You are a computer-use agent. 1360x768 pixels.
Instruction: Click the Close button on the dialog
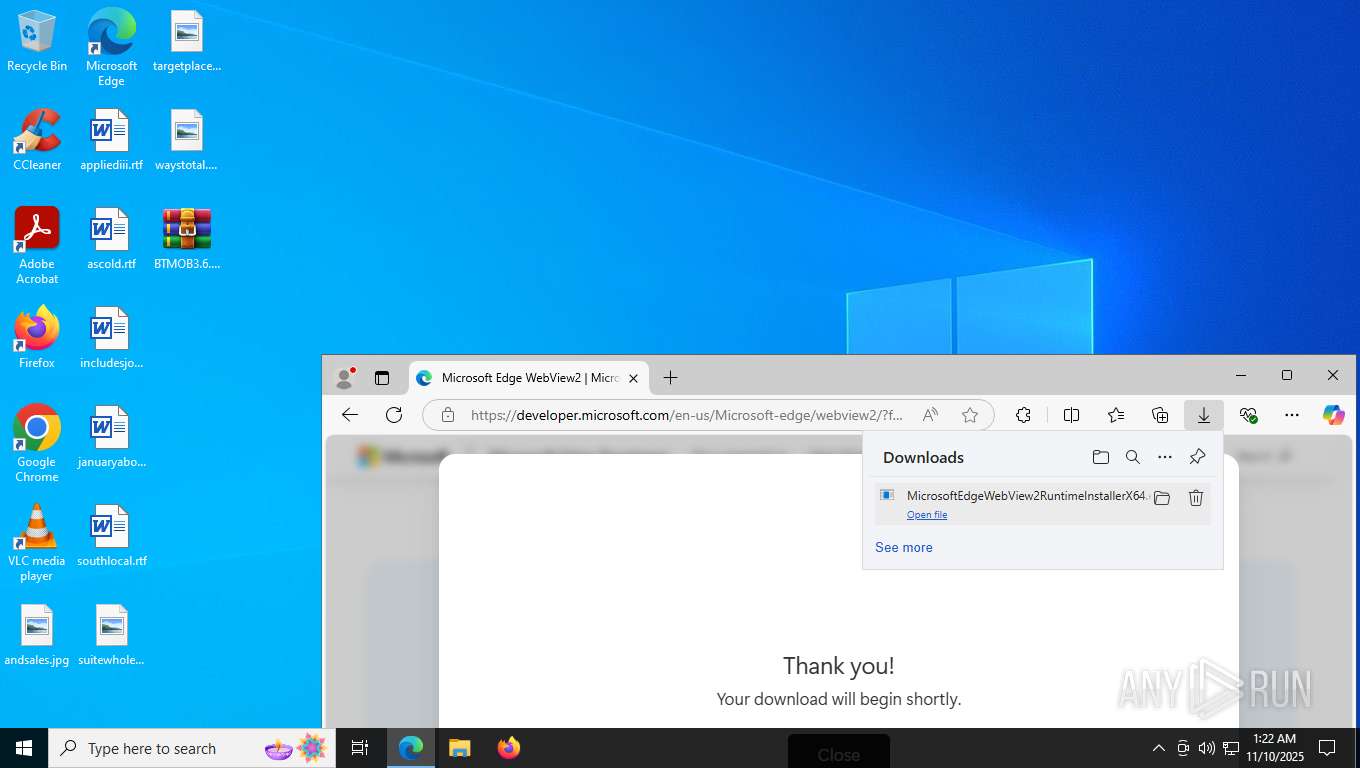point(839,751)
